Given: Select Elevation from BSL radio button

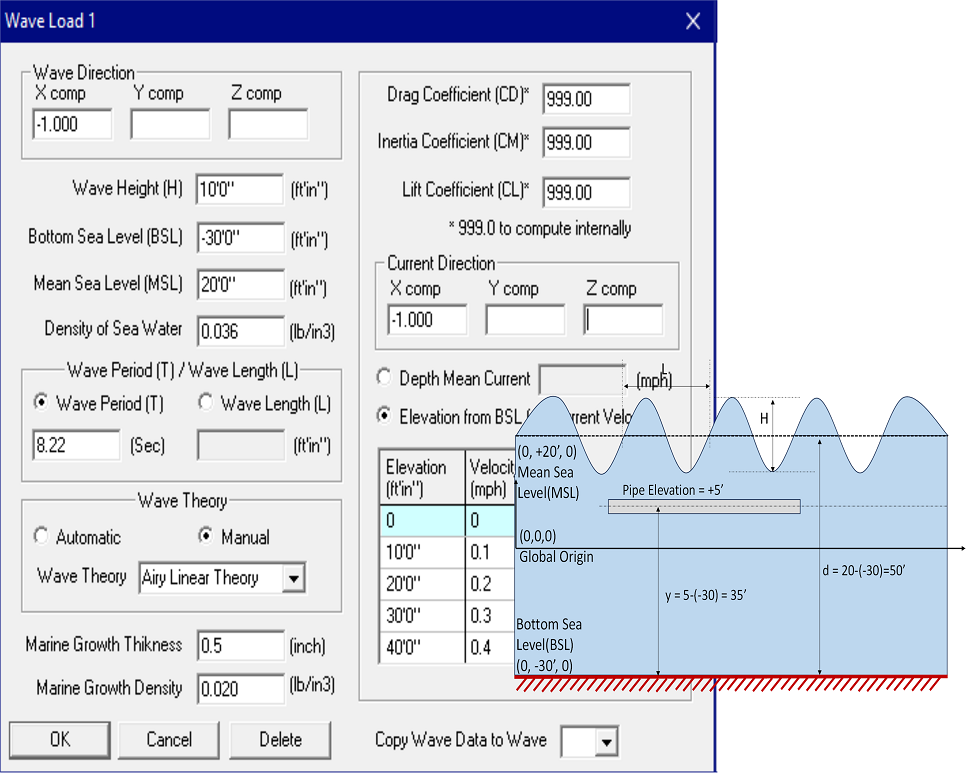Looking at the screenshot, I should pos(384,416).
